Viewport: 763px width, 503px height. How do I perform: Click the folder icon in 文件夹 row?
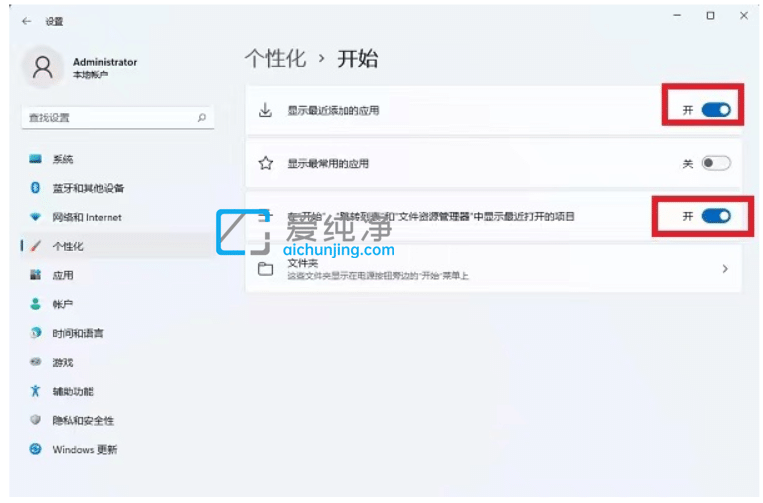(x=265, y=269)
